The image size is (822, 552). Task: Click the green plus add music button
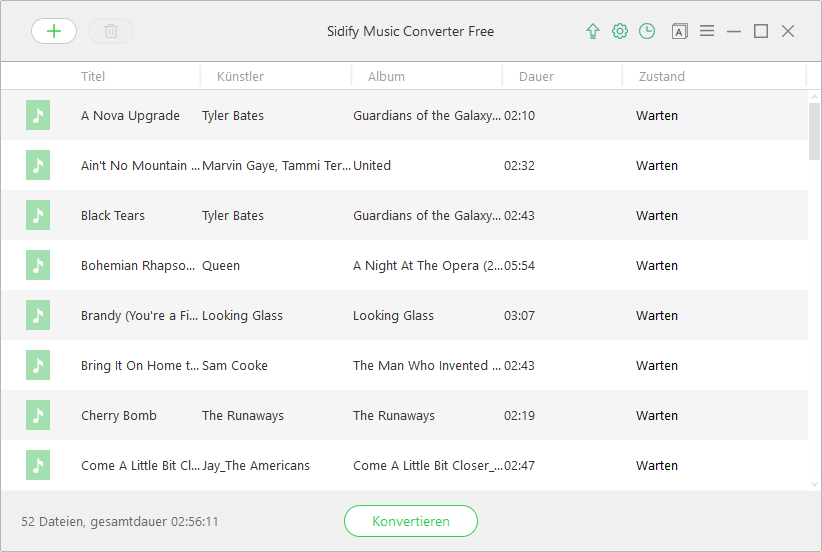click(x=54, y=31)
